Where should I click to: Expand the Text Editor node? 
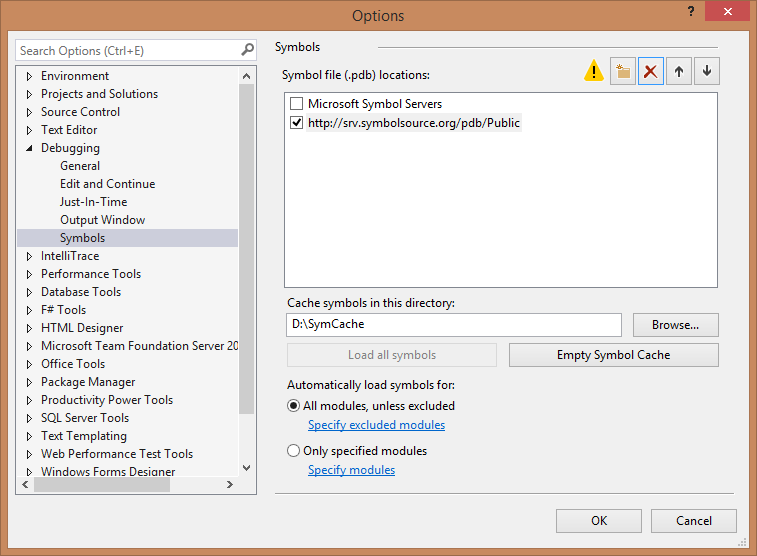[29, 130]
